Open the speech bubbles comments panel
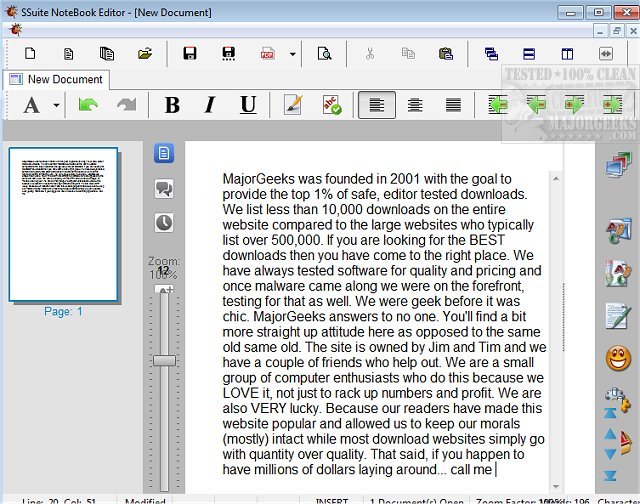 pos(164,189)
